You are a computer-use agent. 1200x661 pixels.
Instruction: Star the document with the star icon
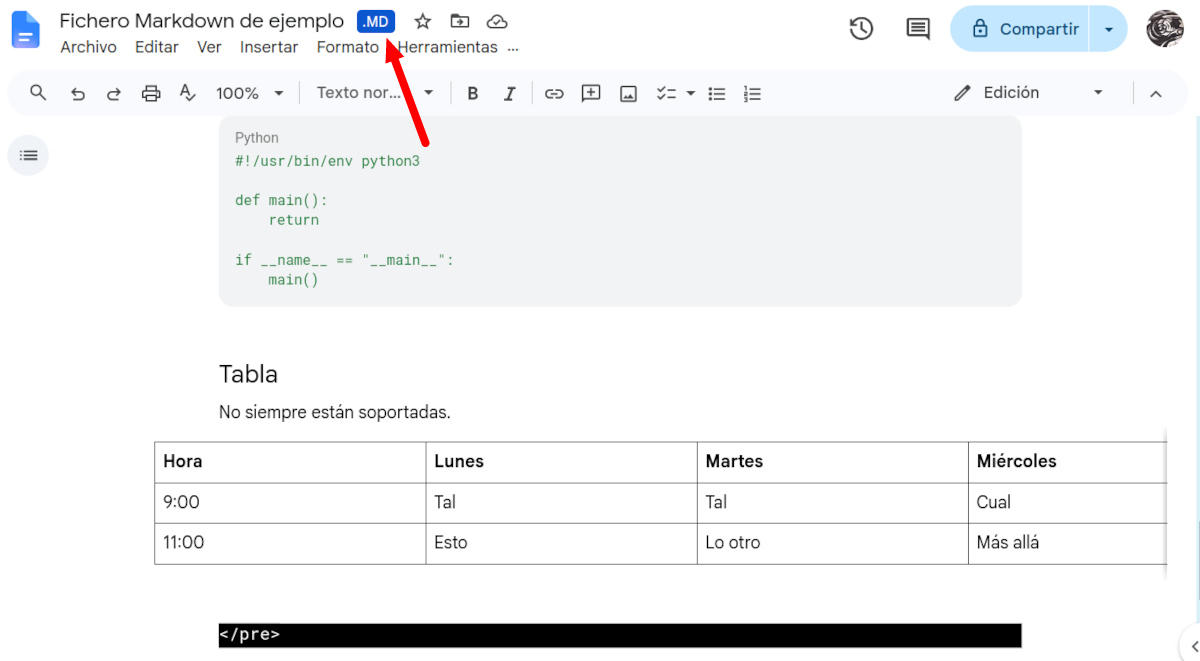click(x=423, y=21)
